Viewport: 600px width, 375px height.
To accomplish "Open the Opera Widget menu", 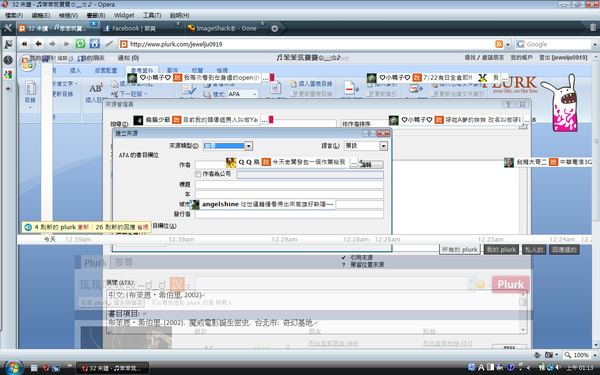I will (124, 15).
